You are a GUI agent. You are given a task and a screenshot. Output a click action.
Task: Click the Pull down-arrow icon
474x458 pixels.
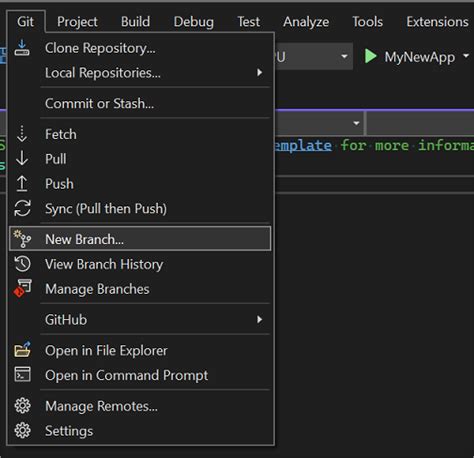click(x=22, y=158)
